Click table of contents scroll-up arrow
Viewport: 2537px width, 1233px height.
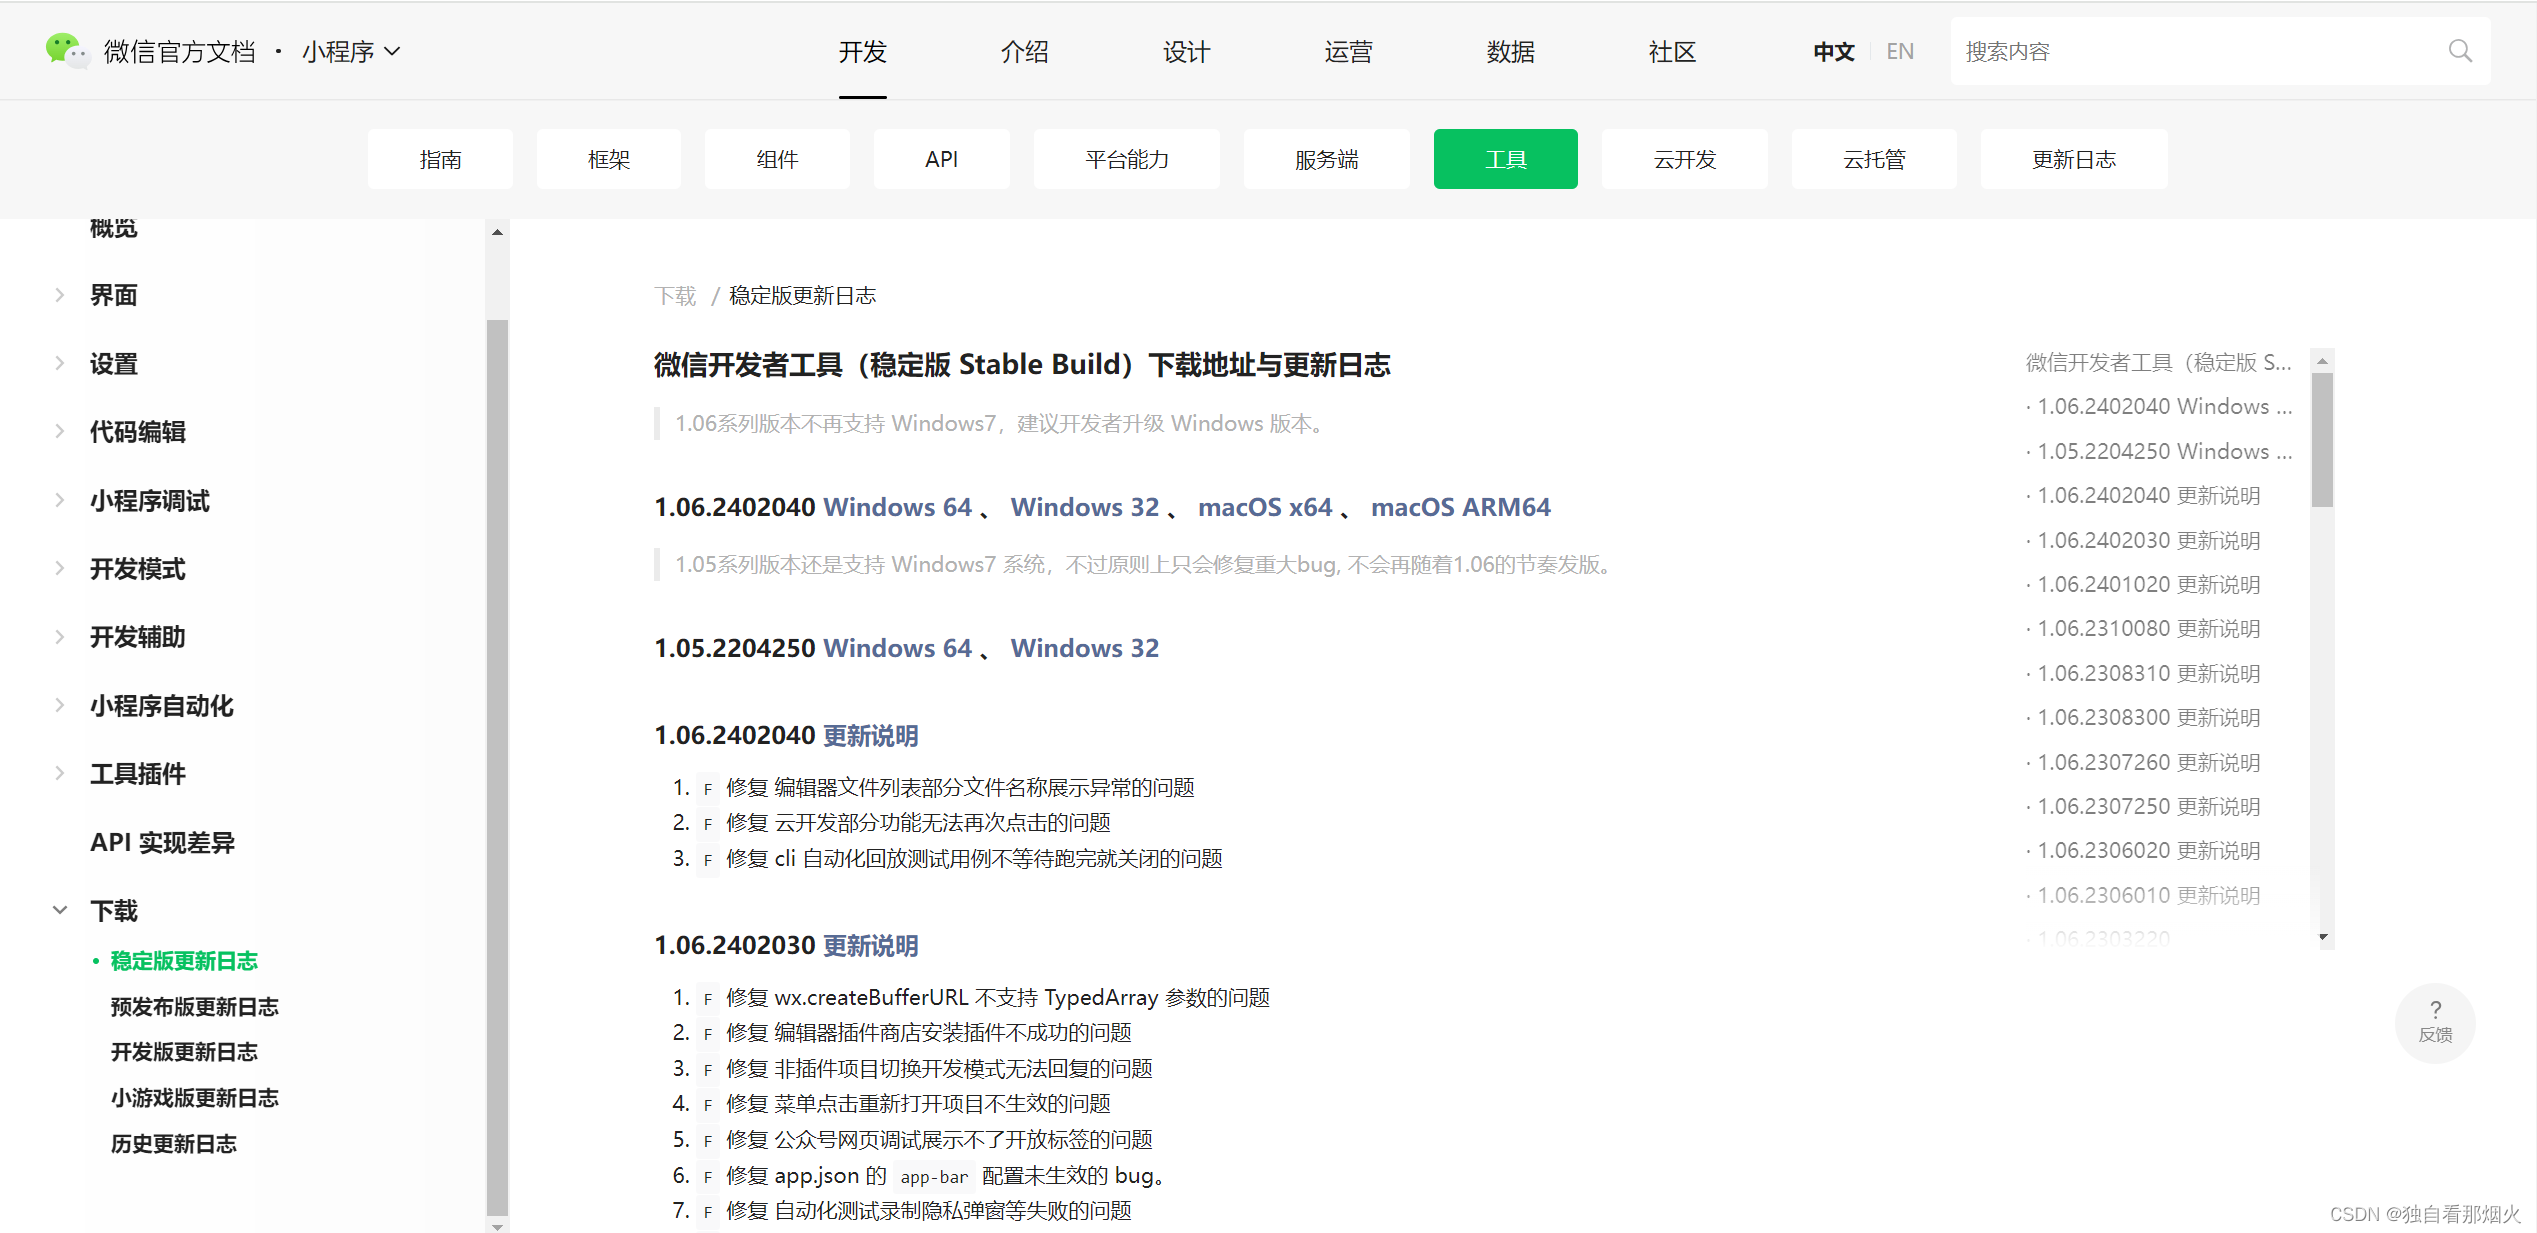[x=2323, y=361]
